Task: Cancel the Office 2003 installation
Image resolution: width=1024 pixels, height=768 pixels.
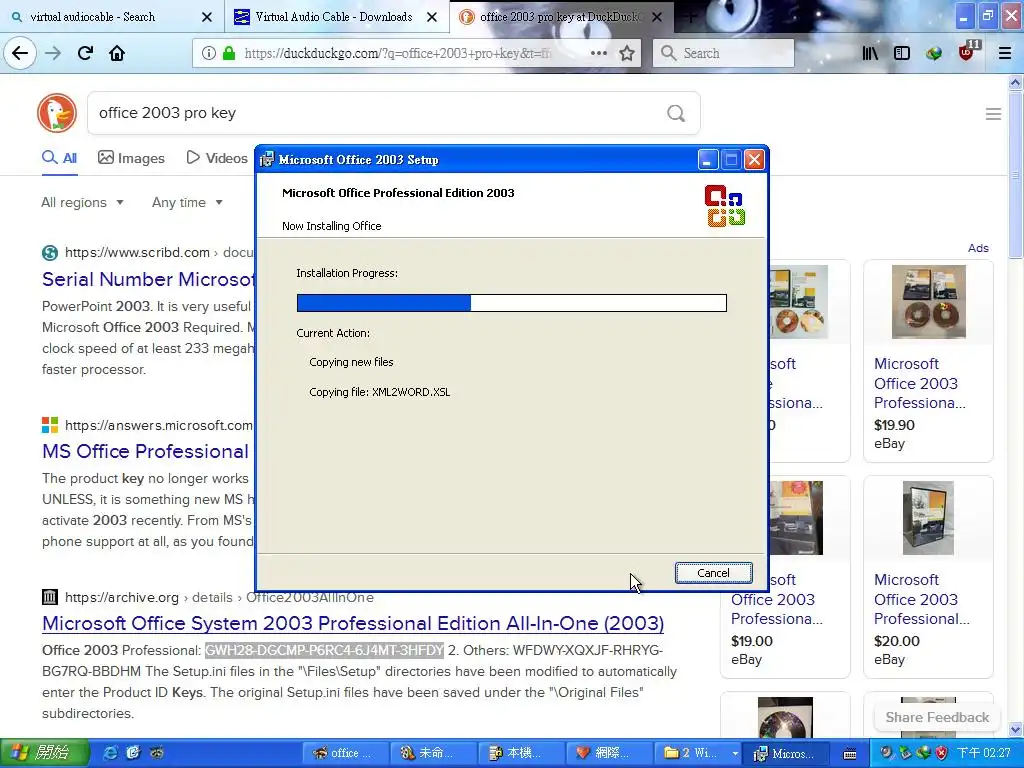Action: pos(713,573)
